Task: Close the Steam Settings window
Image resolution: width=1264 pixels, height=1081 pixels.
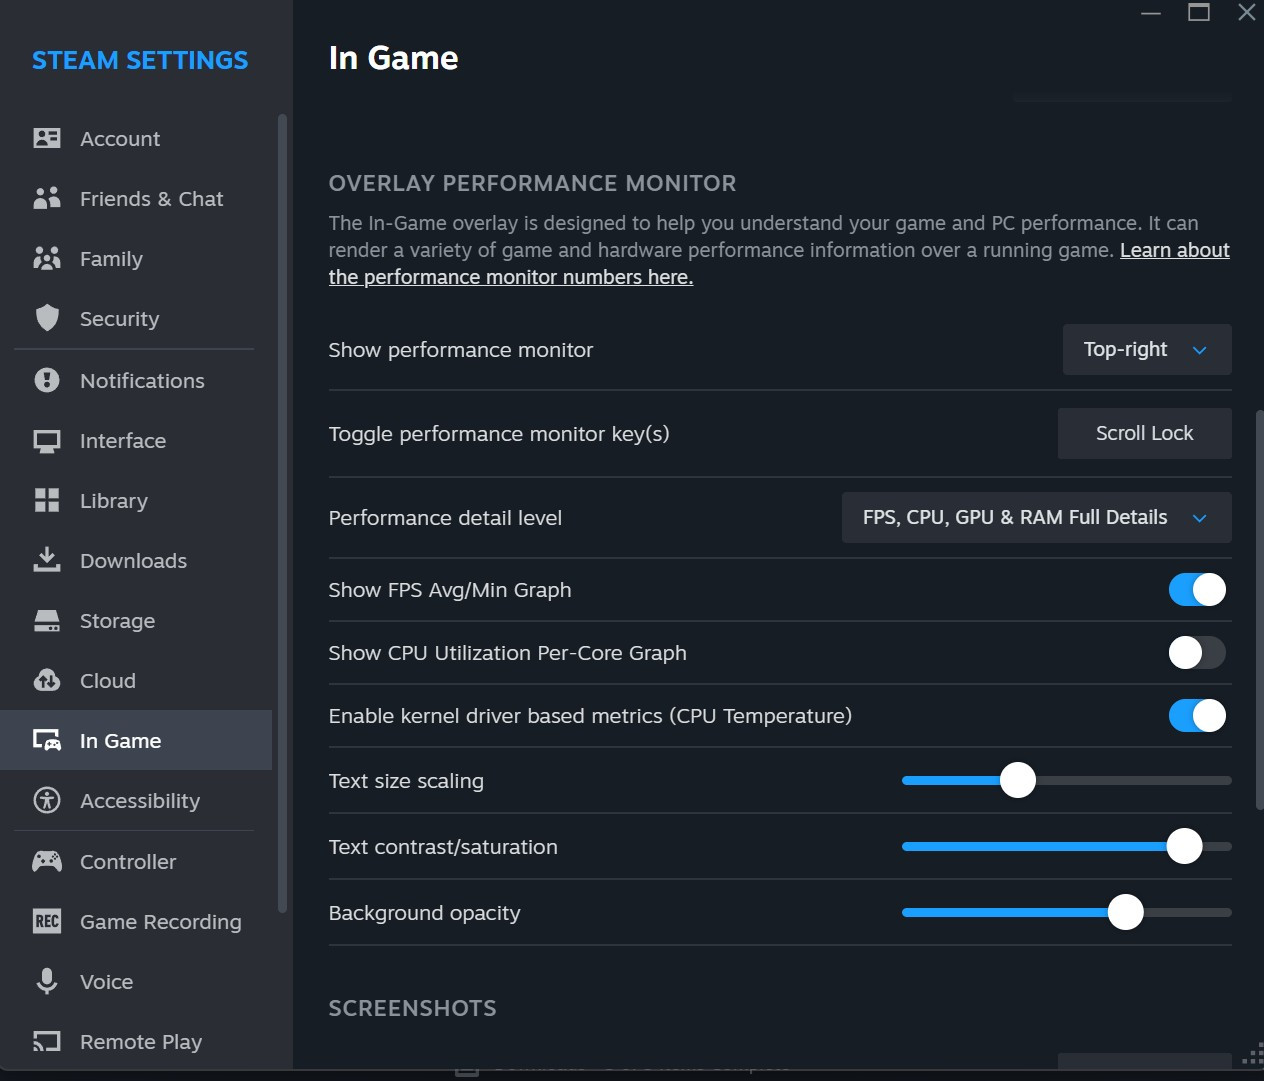Action: pos(1247,12)
